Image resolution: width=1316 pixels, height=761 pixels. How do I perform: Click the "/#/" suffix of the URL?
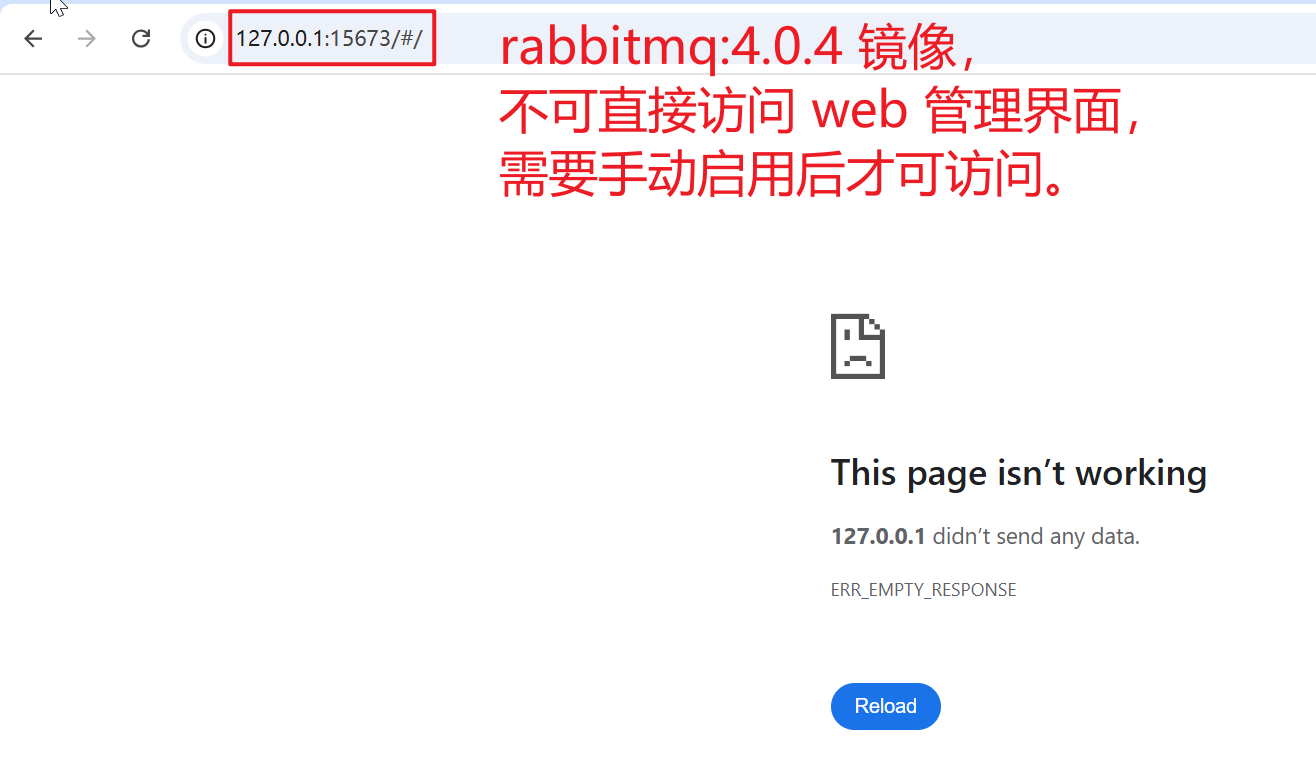coord(407,39)
